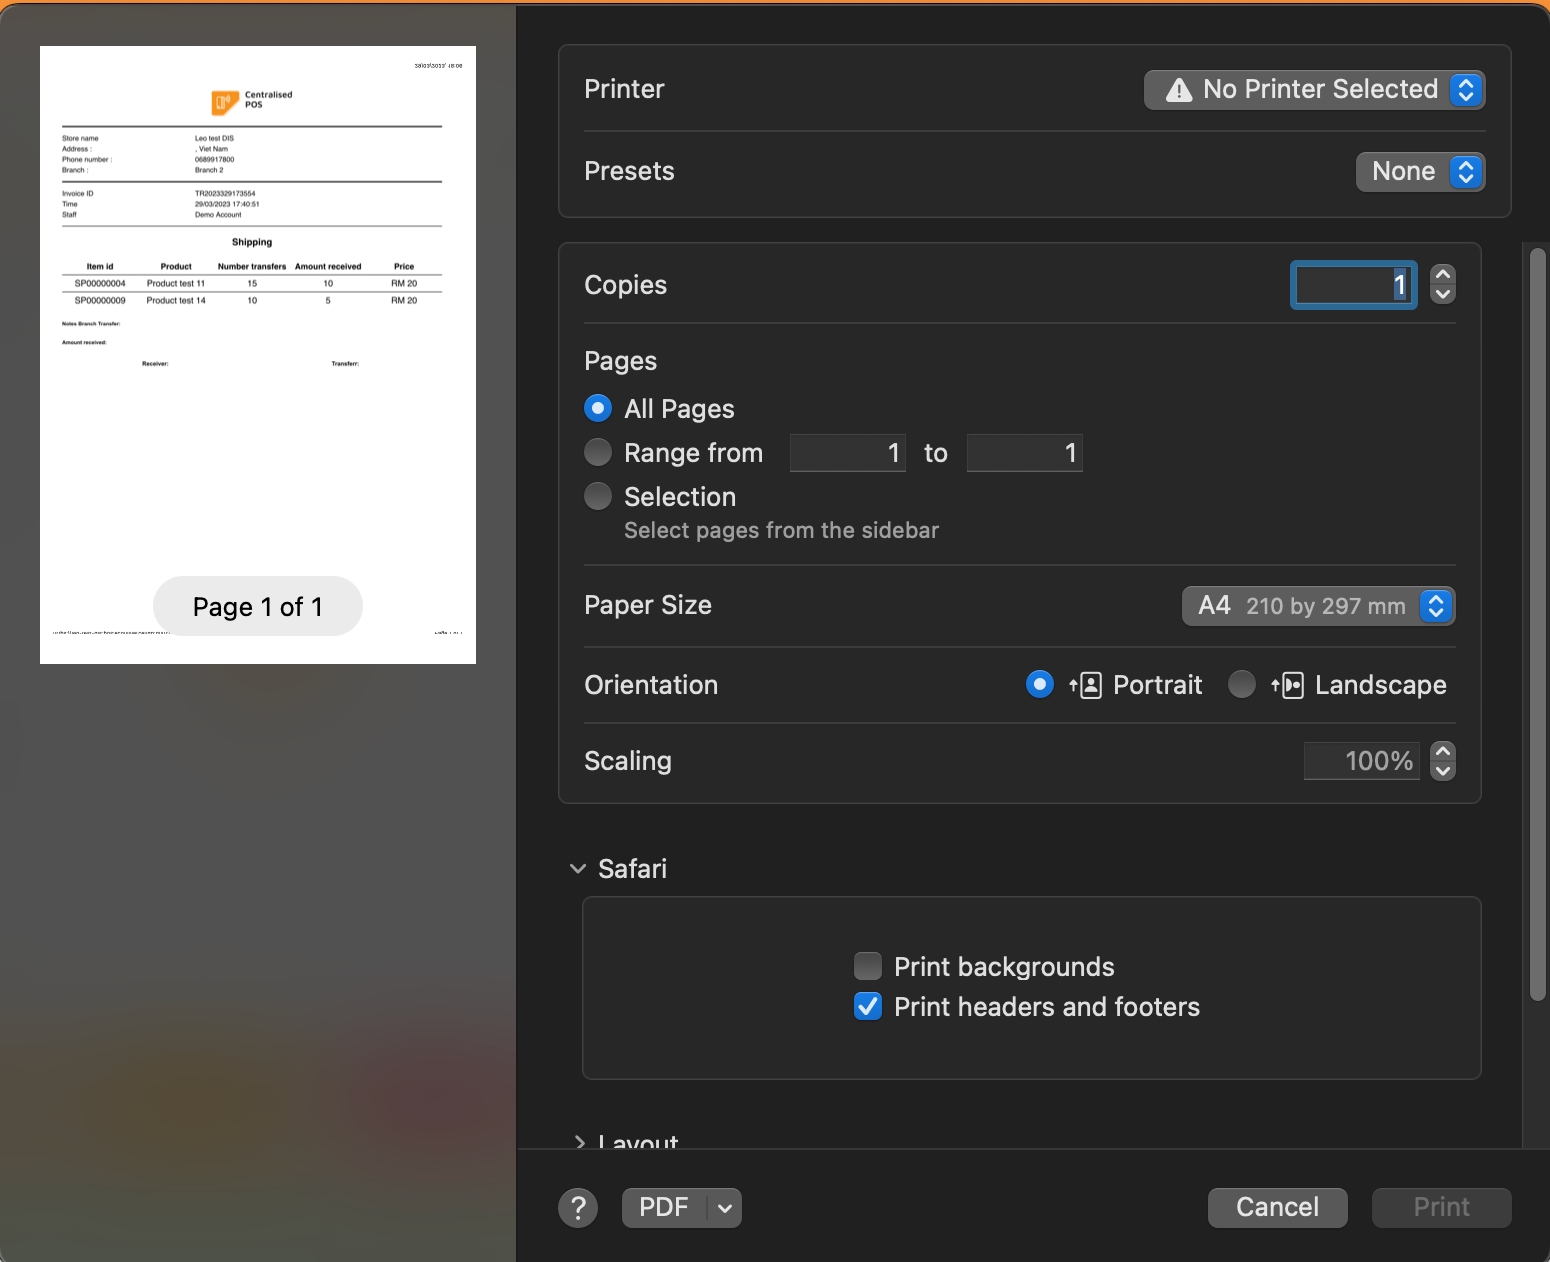Click the Scaling stepper down arrow
Image resolution: width=1550 pixels, height=1262 pixels.
[1442, 771]
